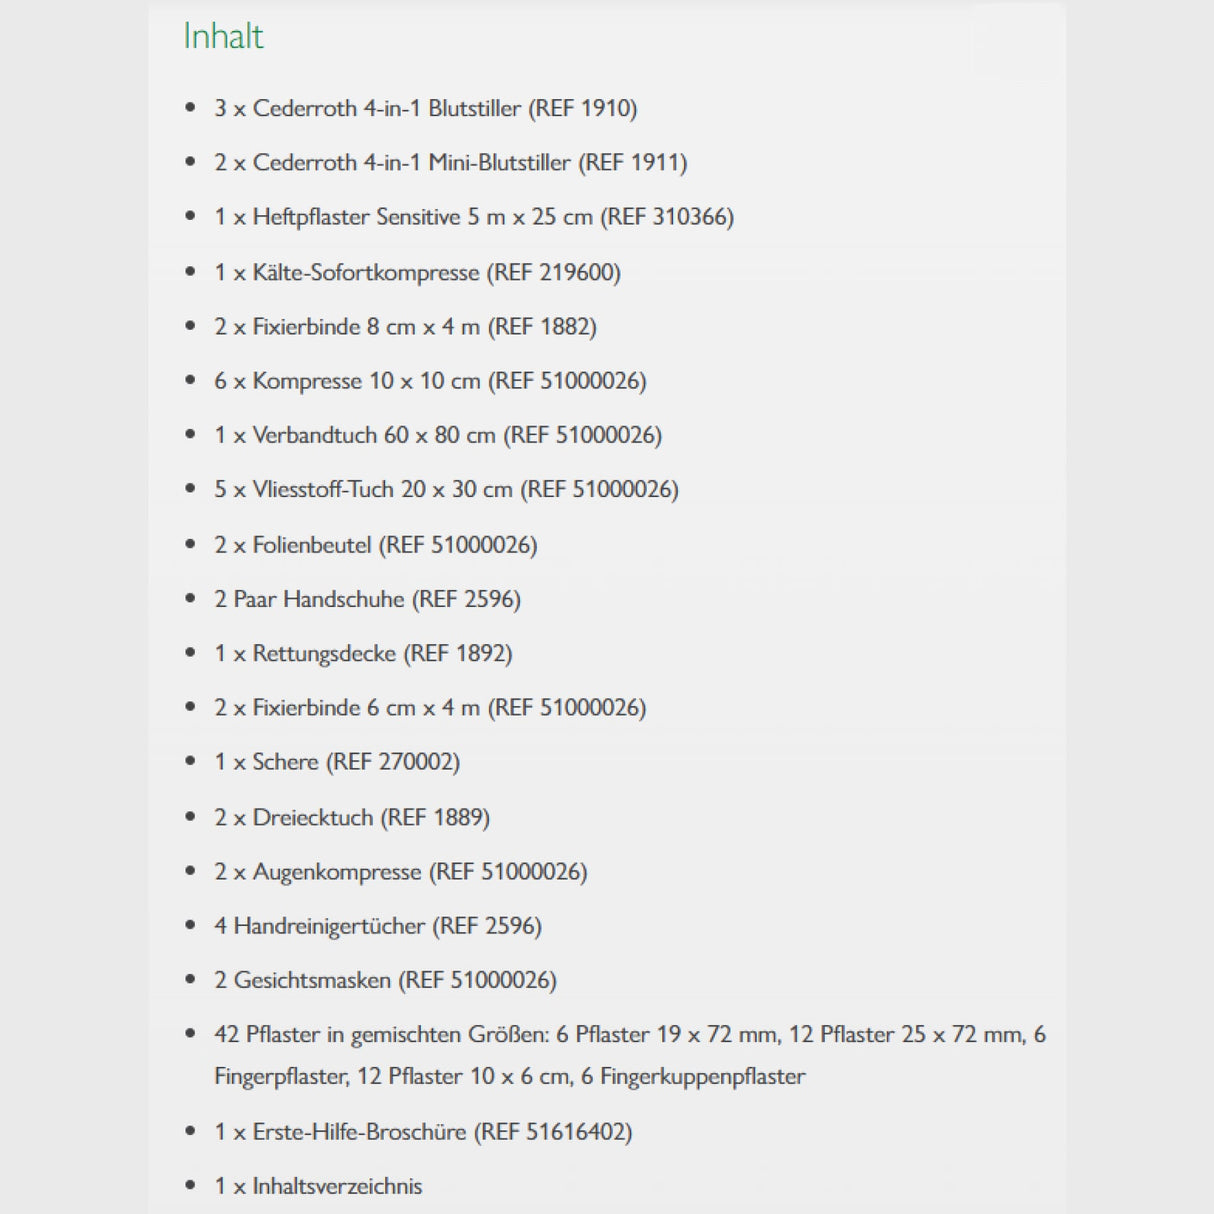Image resolution: width=1214 pixels, height=1214 pixels.
Task: Click the Kompresse 10 x 10 cm entry
Action: pos(430,381)
